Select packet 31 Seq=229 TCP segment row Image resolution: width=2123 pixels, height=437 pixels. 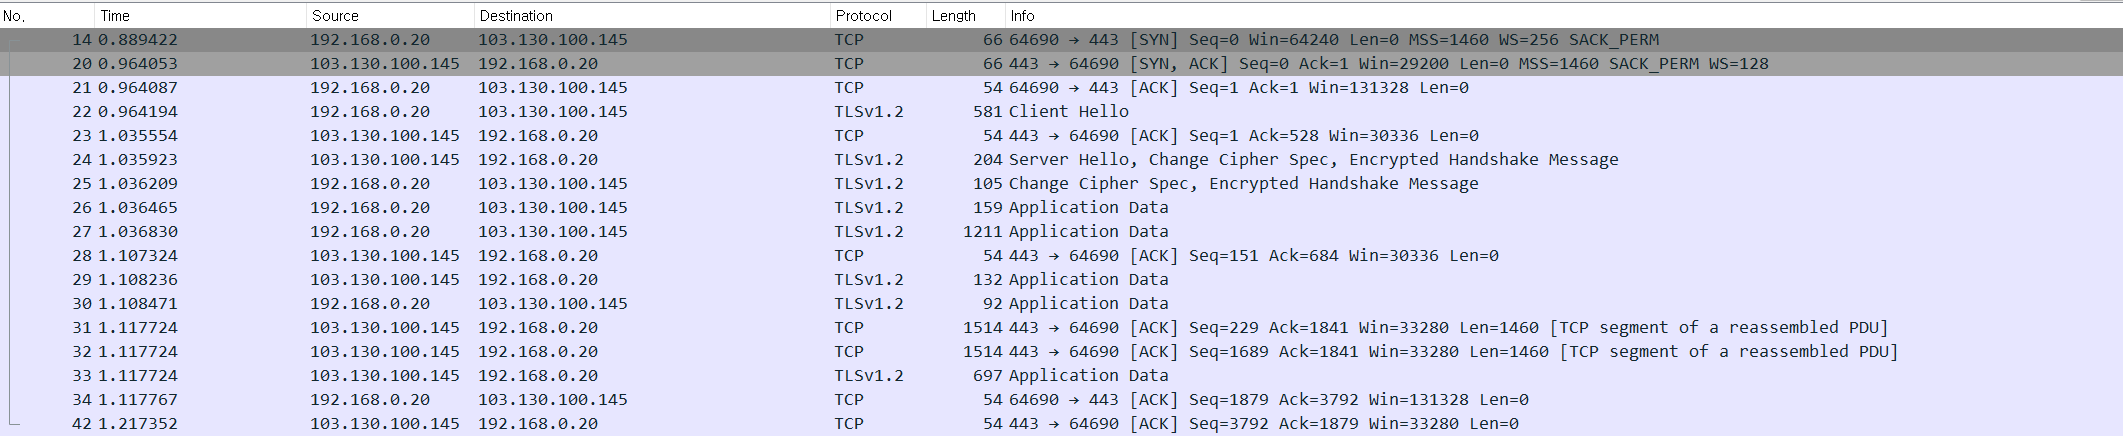[x=1061, y=328]
